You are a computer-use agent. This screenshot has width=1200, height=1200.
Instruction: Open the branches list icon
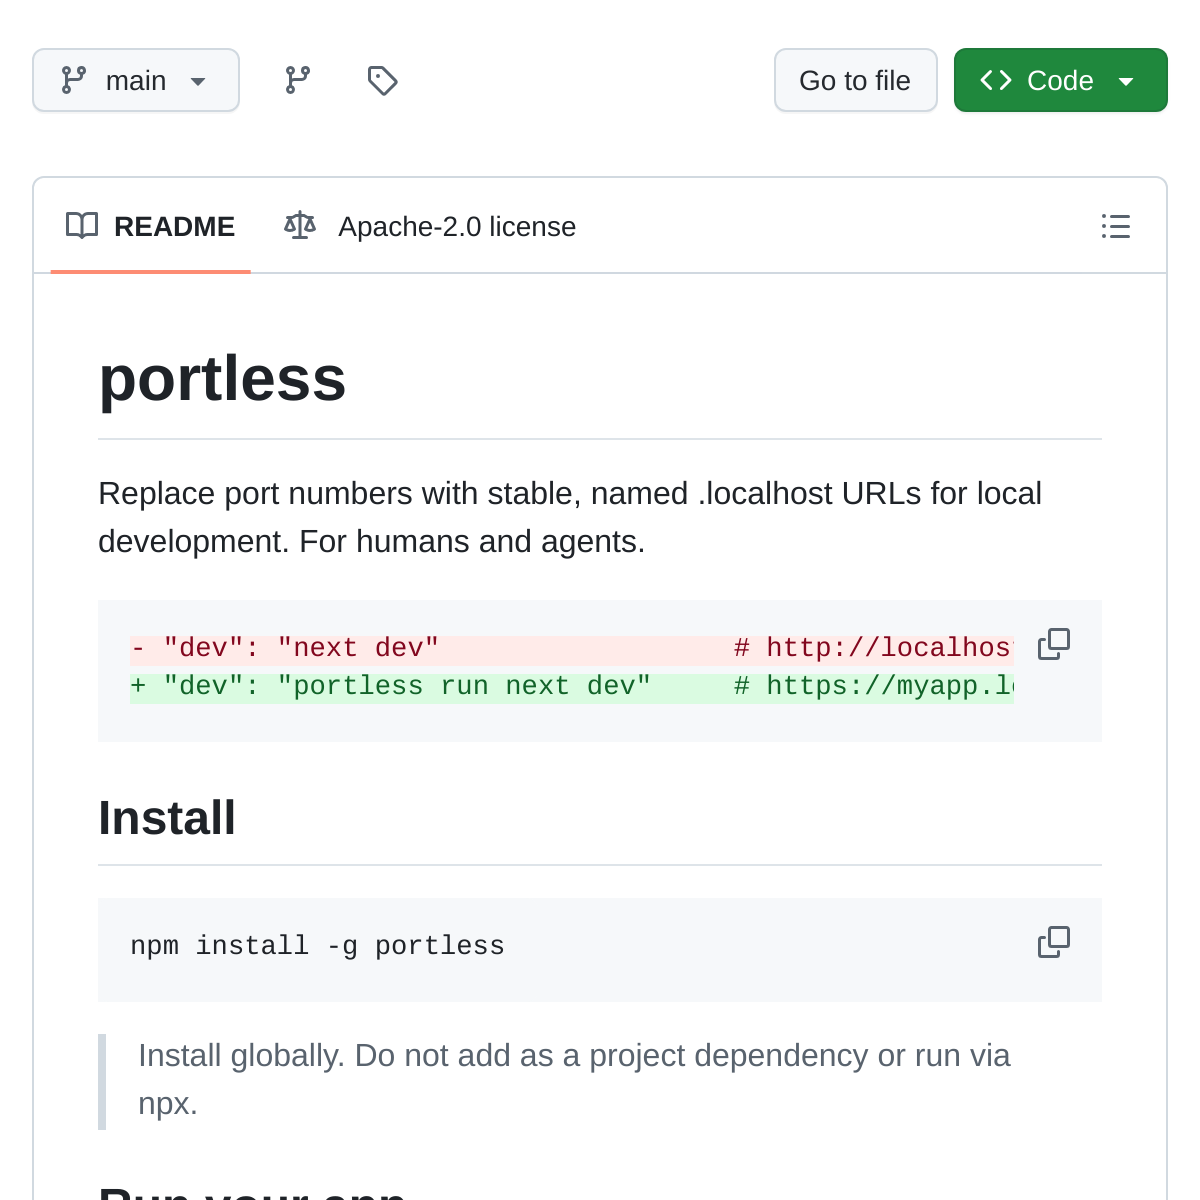click(298, 80)
